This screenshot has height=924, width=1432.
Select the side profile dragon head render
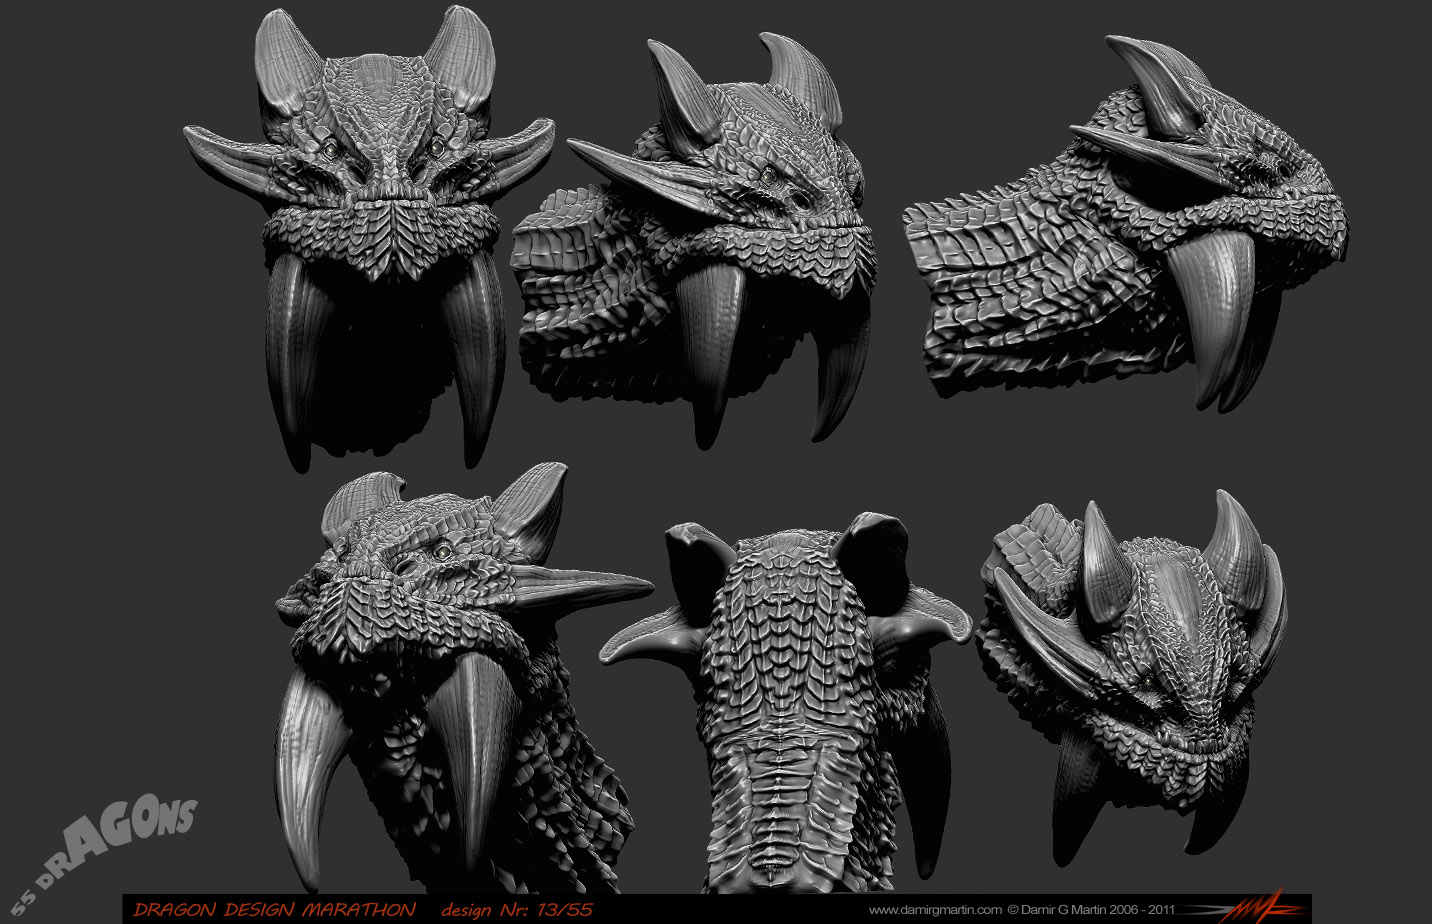pyautogui.click(x=1126, y=222)
